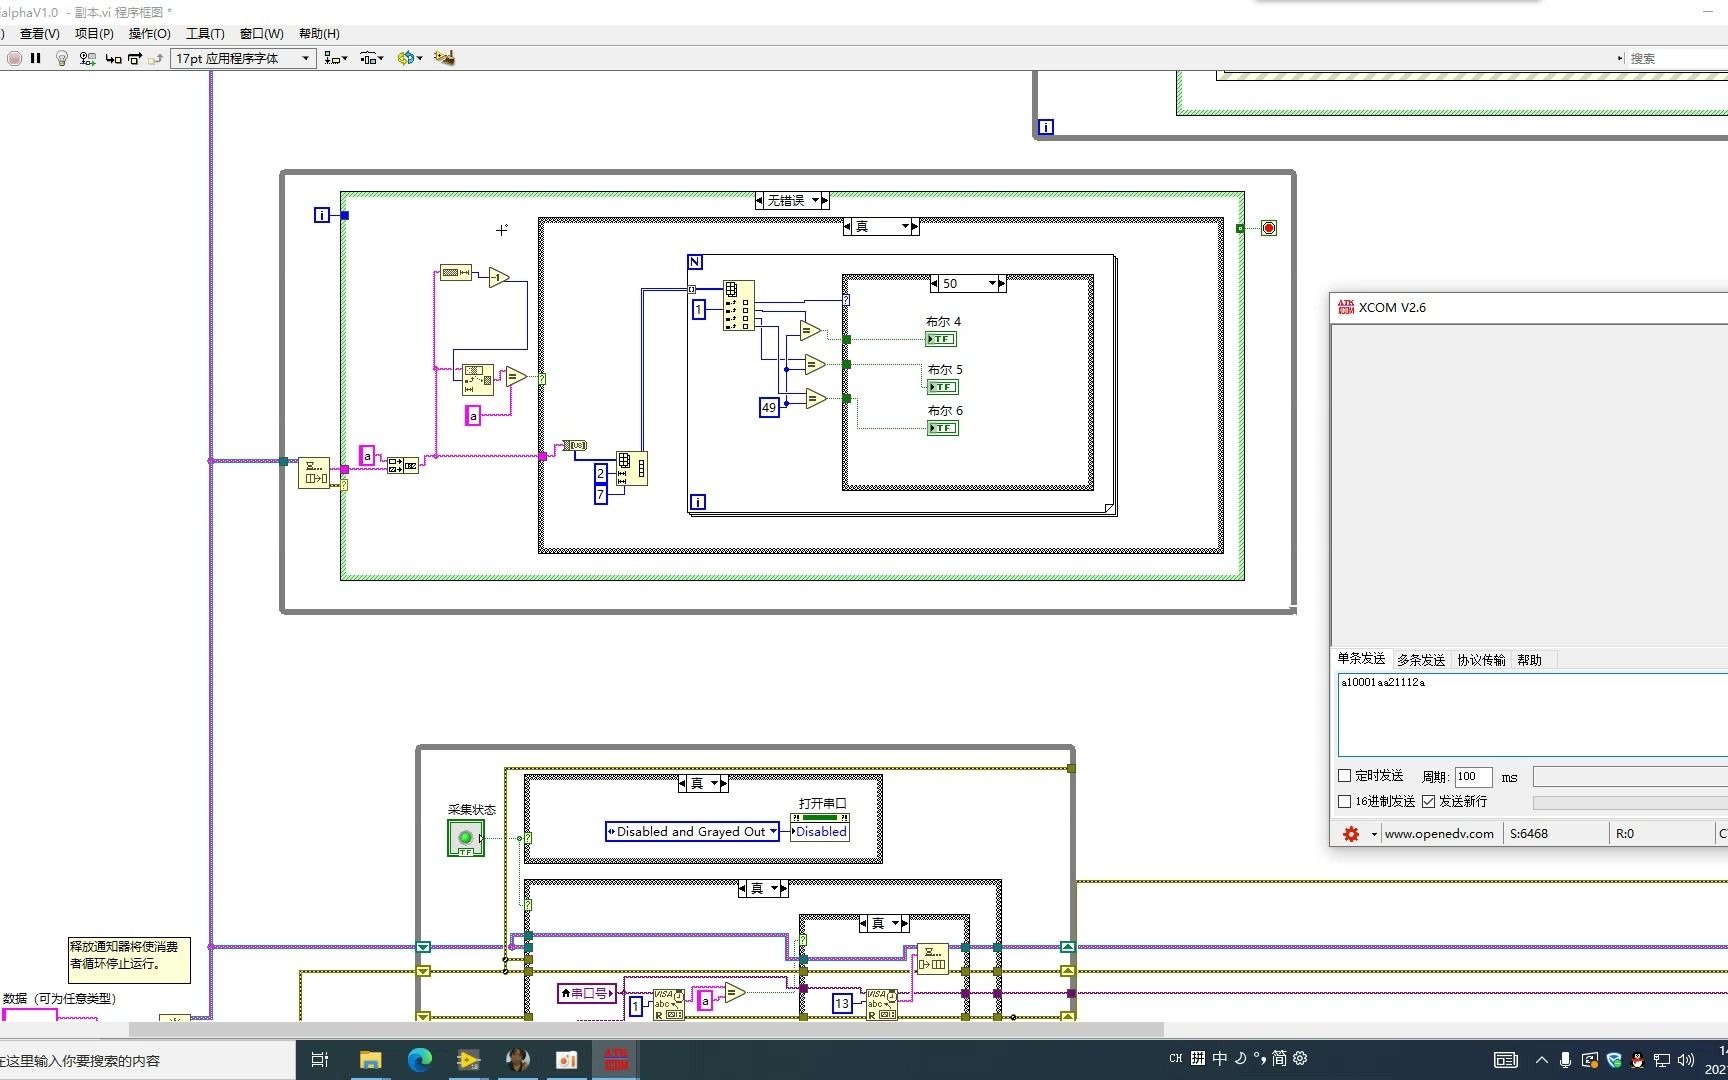Viewport: 1728px width, 1080px height.
Task: Click the abort execution stop button
Action: tap(14, 59)
